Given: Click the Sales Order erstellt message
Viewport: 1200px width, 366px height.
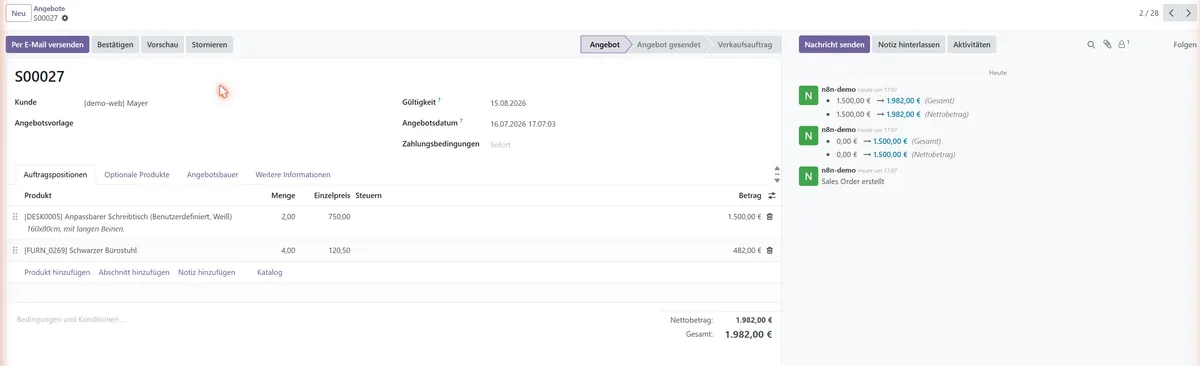Looking at the screenshot, I should coord(852,182).
